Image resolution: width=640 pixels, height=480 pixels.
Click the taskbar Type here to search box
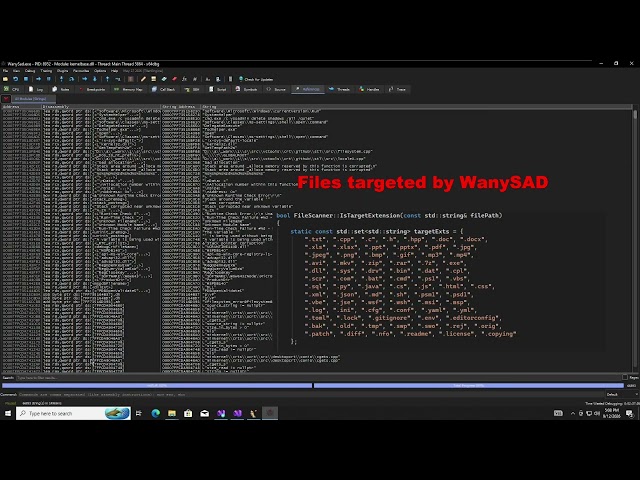(x=73, y=413)
